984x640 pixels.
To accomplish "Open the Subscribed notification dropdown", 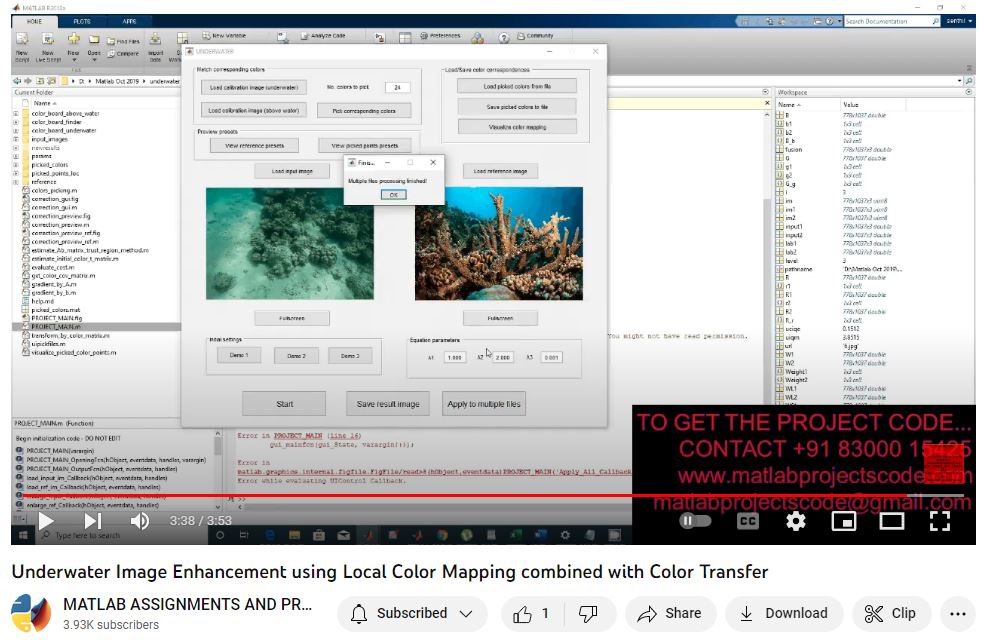I will tap(412, 614).
